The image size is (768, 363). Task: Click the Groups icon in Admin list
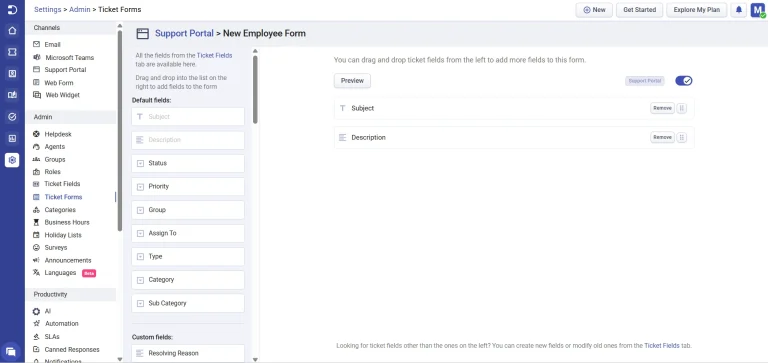36,159
